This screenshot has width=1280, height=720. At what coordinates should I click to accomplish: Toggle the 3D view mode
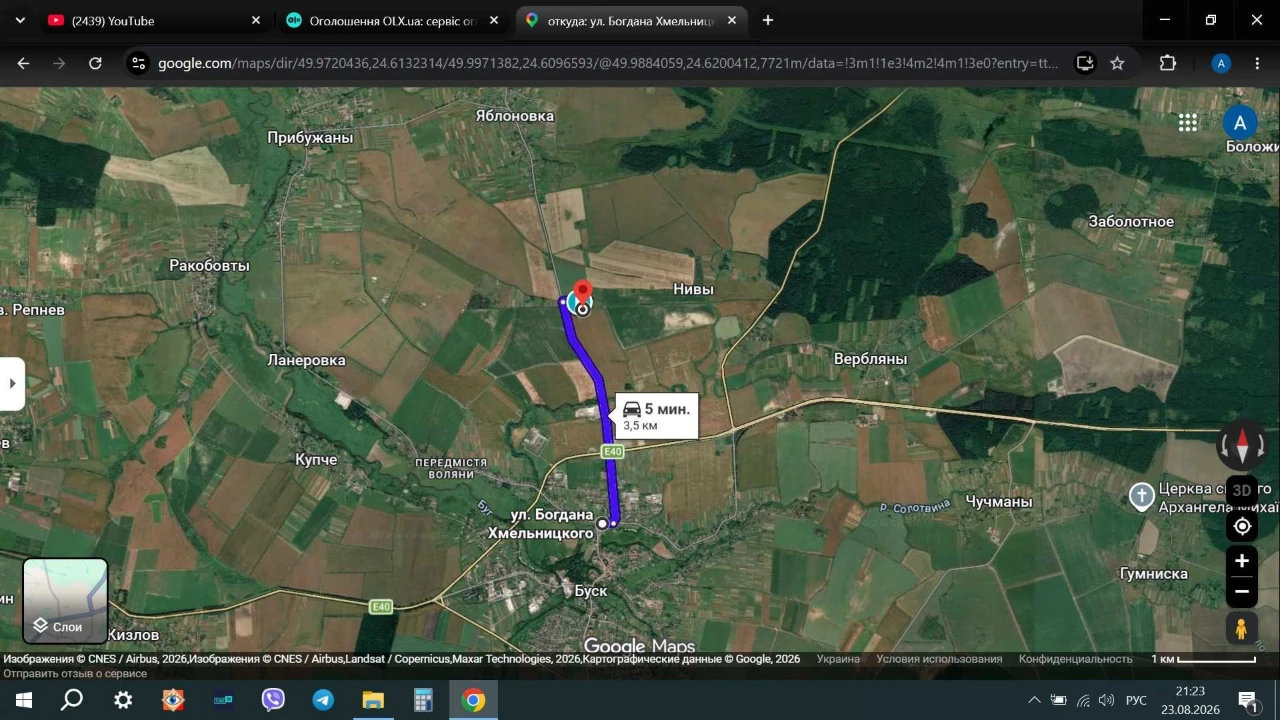coord(1242,490)
